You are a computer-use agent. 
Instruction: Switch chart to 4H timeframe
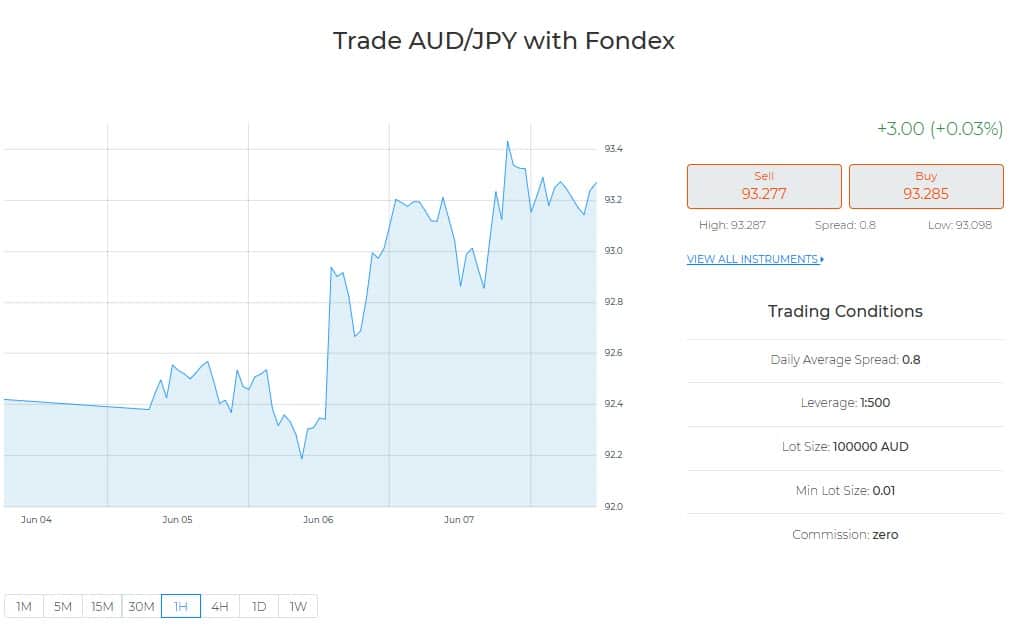click(220, 607)
